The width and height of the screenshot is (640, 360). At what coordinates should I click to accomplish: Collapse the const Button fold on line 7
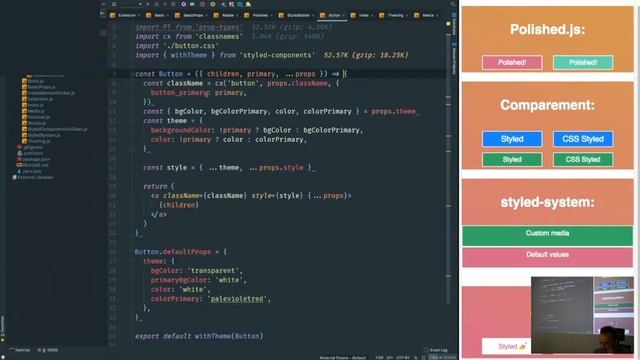132,74
